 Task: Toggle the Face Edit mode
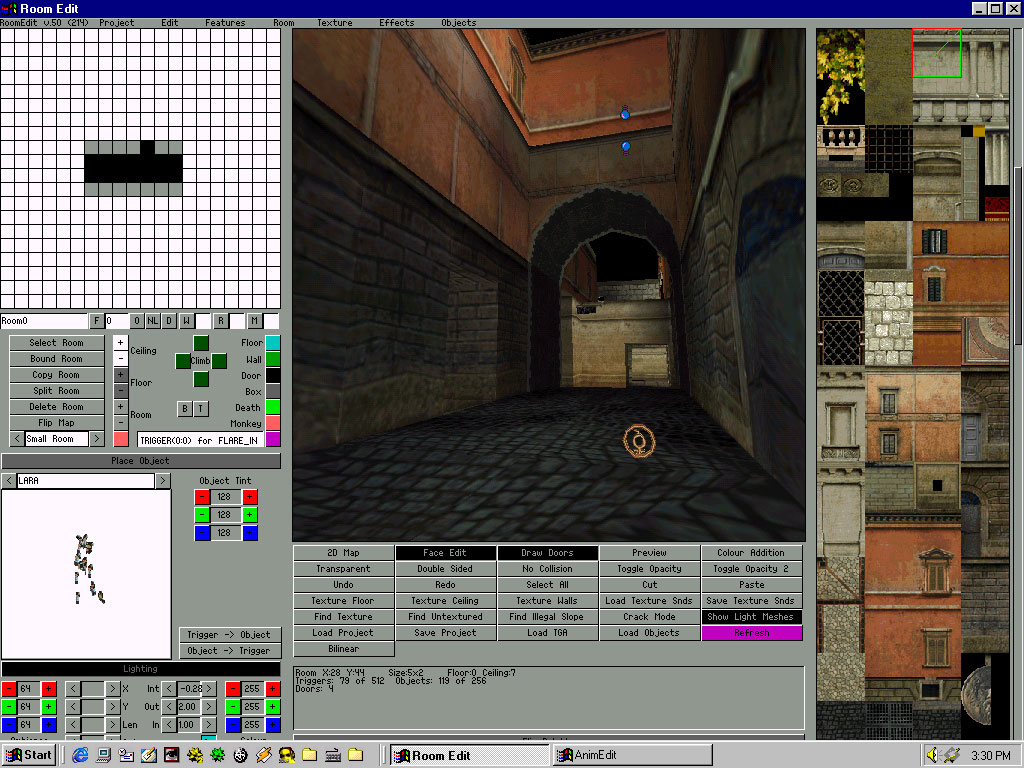(x=445, y=553)
